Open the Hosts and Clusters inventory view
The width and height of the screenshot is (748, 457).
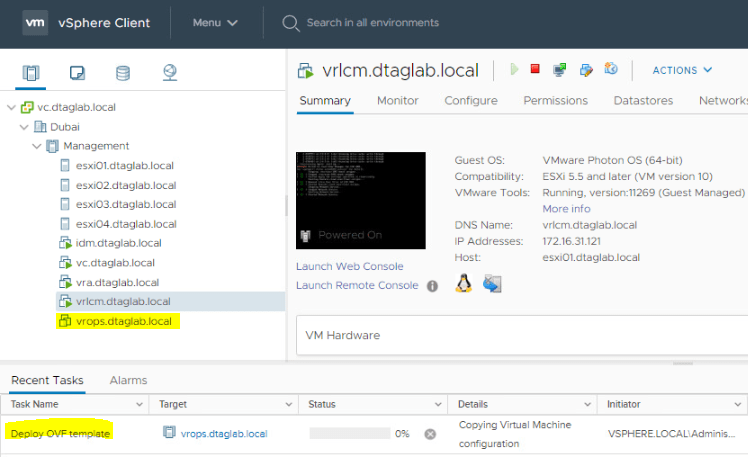click(30, 73)
